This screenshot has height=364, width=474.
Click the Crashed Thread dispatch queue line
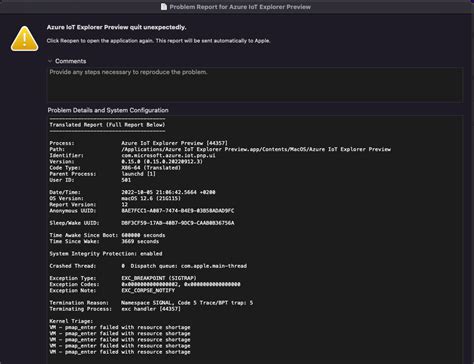[148, 266]
